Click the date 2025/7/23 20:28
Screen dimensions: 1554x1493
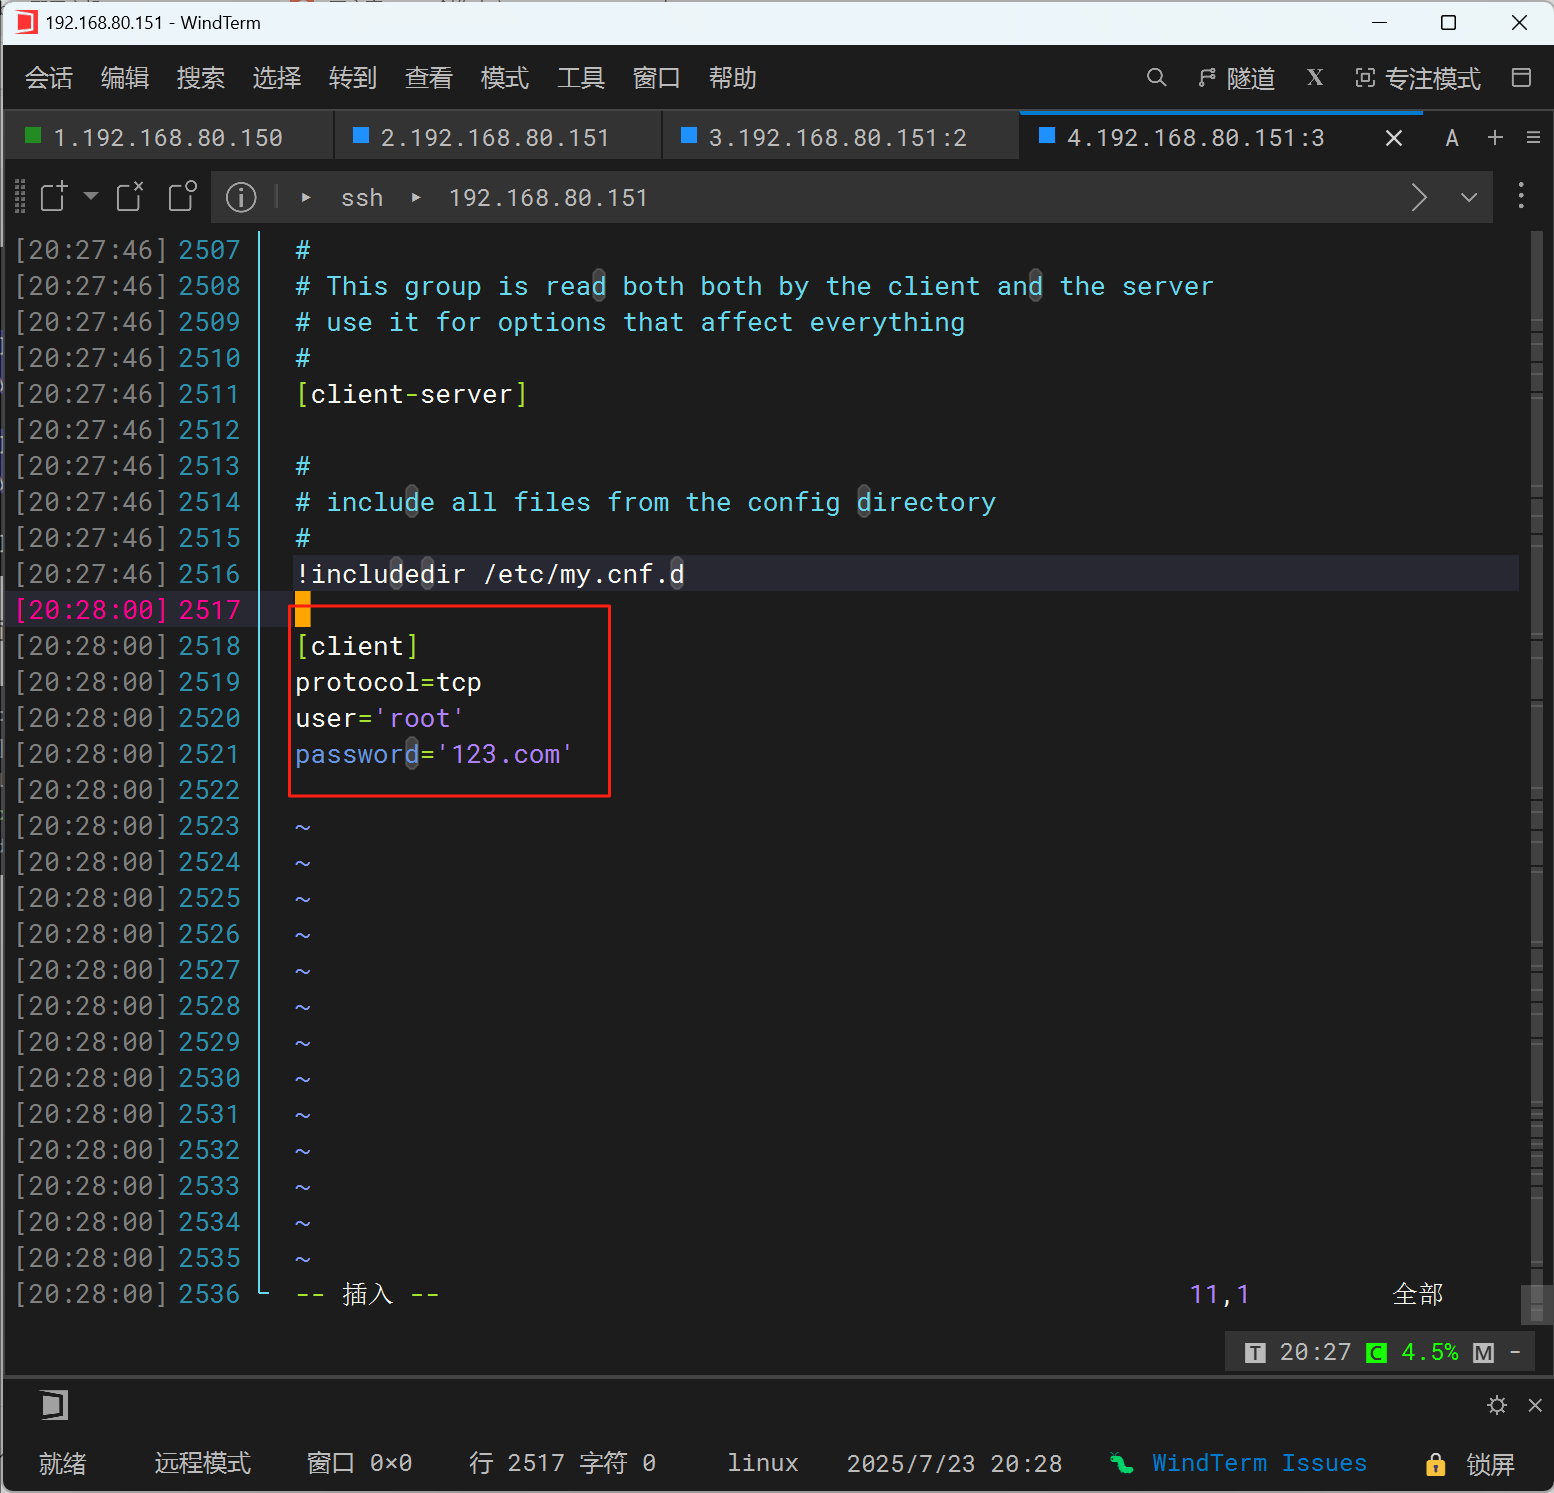pos(954,1463)
